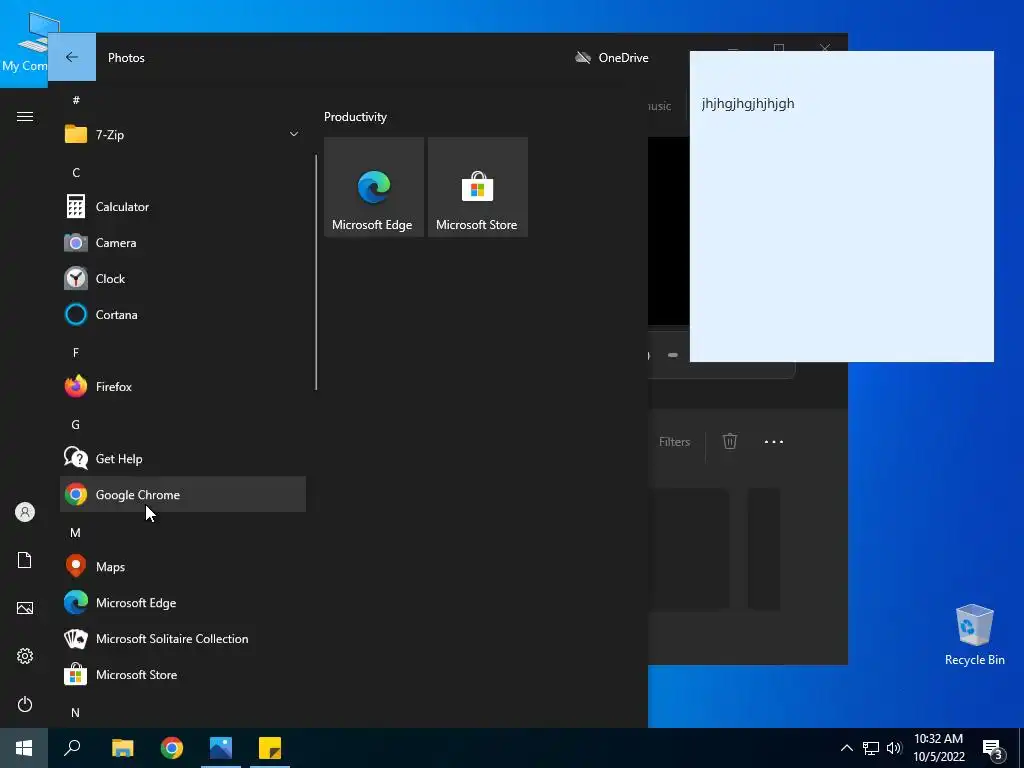Click the Recycle Bin desktop icon
The width and height of the screenshot is (1024, 768).
(x=974, y=635)
